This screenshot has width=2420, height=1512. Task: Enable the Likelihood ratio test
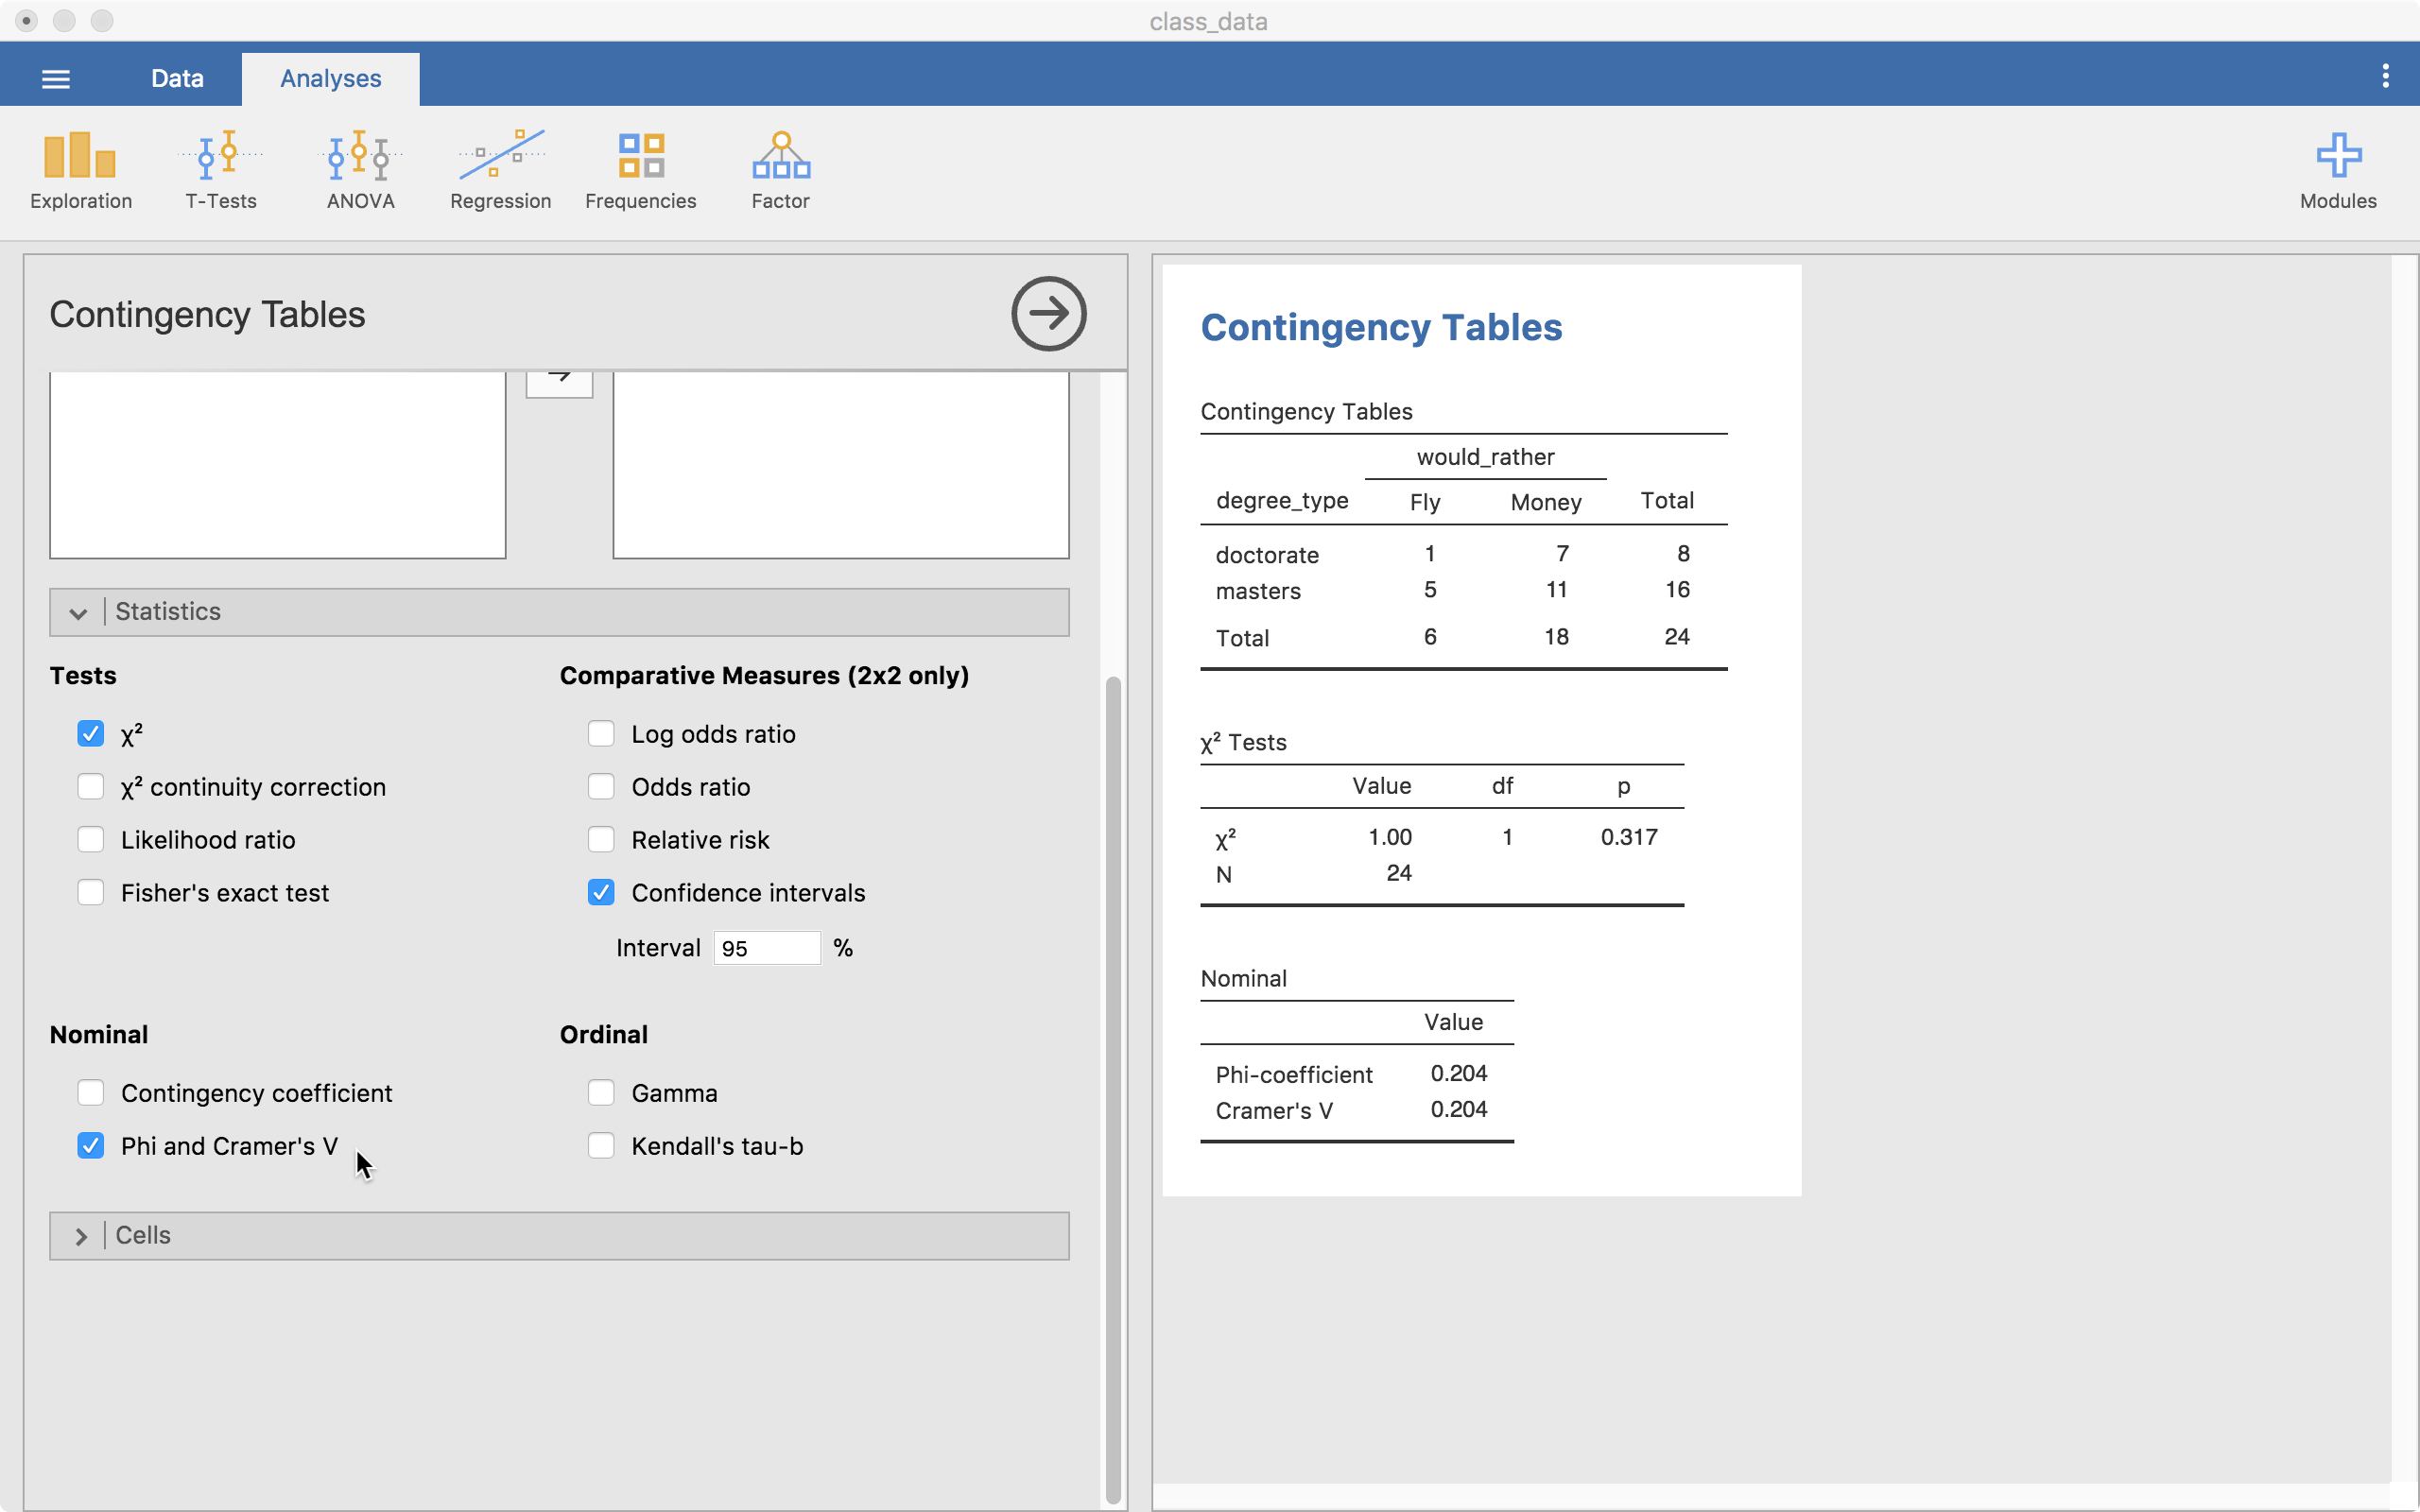pos(91,840)
